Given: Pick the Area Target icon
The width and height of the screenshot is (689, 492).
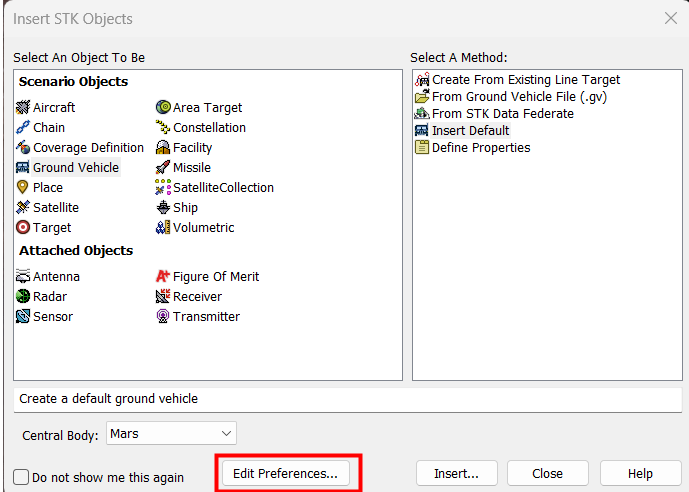Looking at the screenshot, I should pos(163,107).
